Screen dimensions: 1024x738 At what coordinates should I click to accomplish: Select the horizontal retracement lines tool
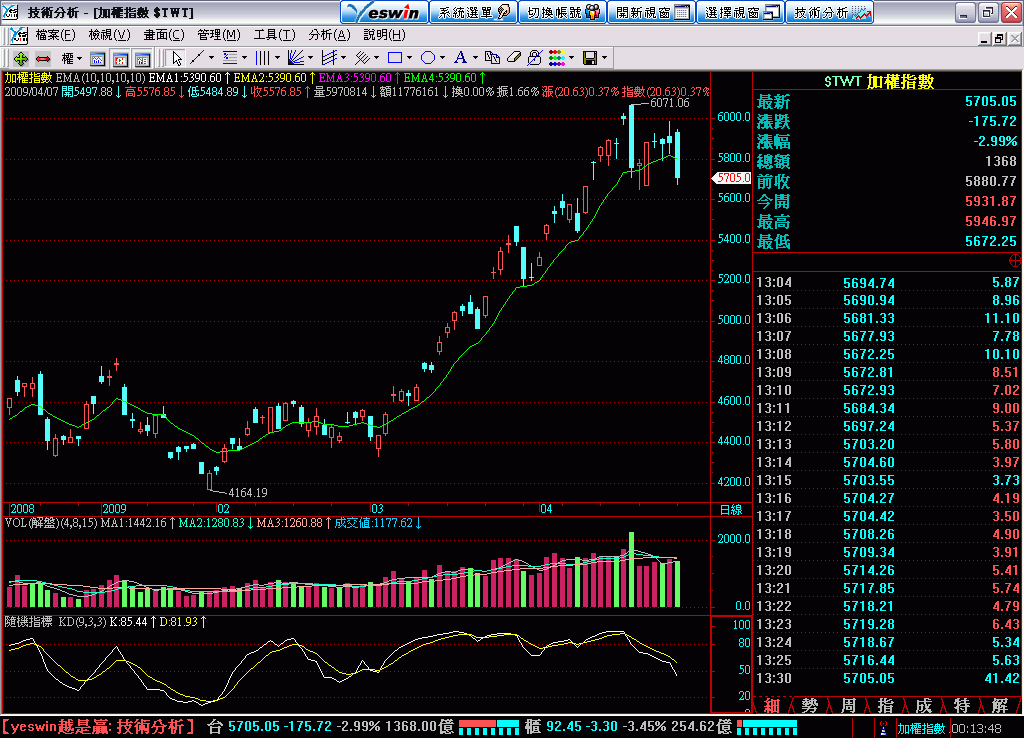(x=230, y=58)
